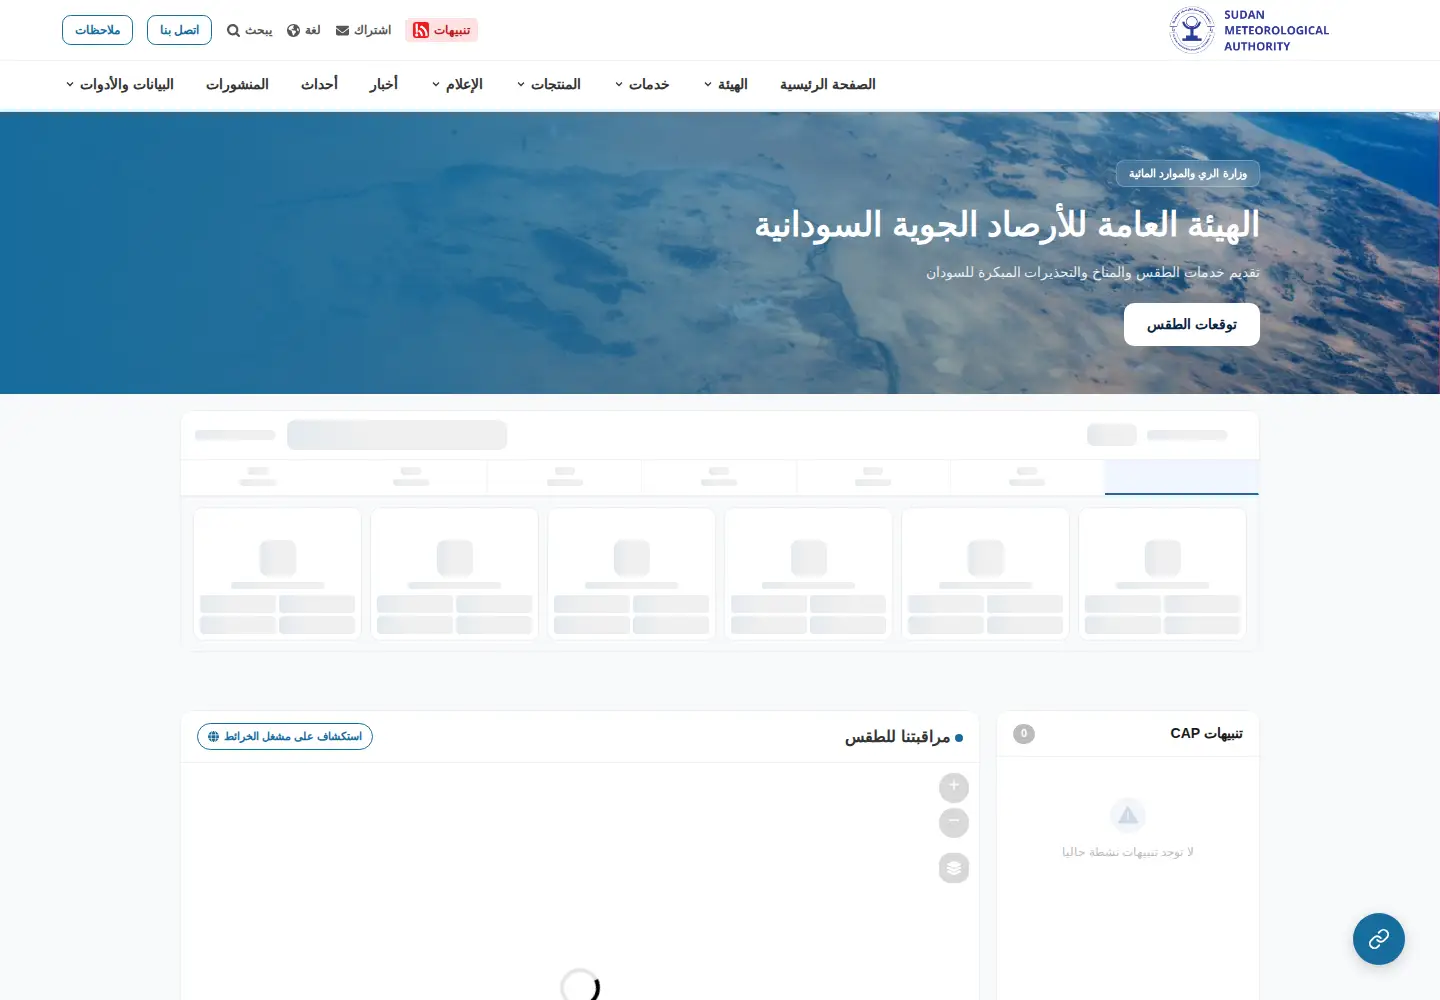
Task: Click استكشاف على مشغل الخرائط explore button
Action: (285, 737)
